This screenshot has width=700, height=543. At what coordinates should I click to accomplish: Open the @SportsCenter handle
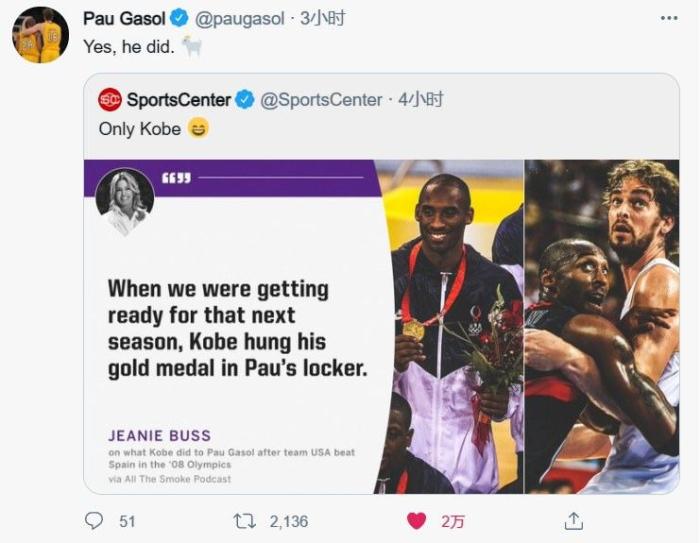click(320, 99)
